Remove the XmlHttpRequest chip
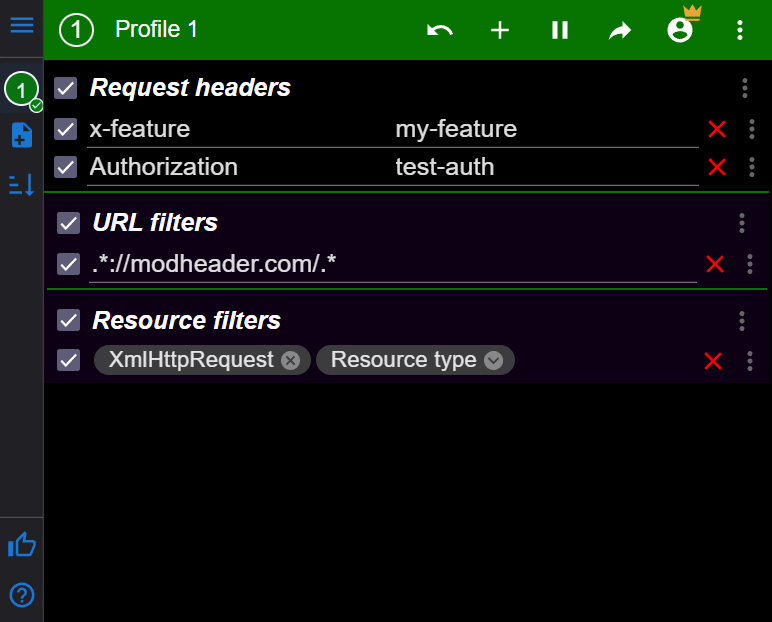The image size is (772, 622). (290, 360)
